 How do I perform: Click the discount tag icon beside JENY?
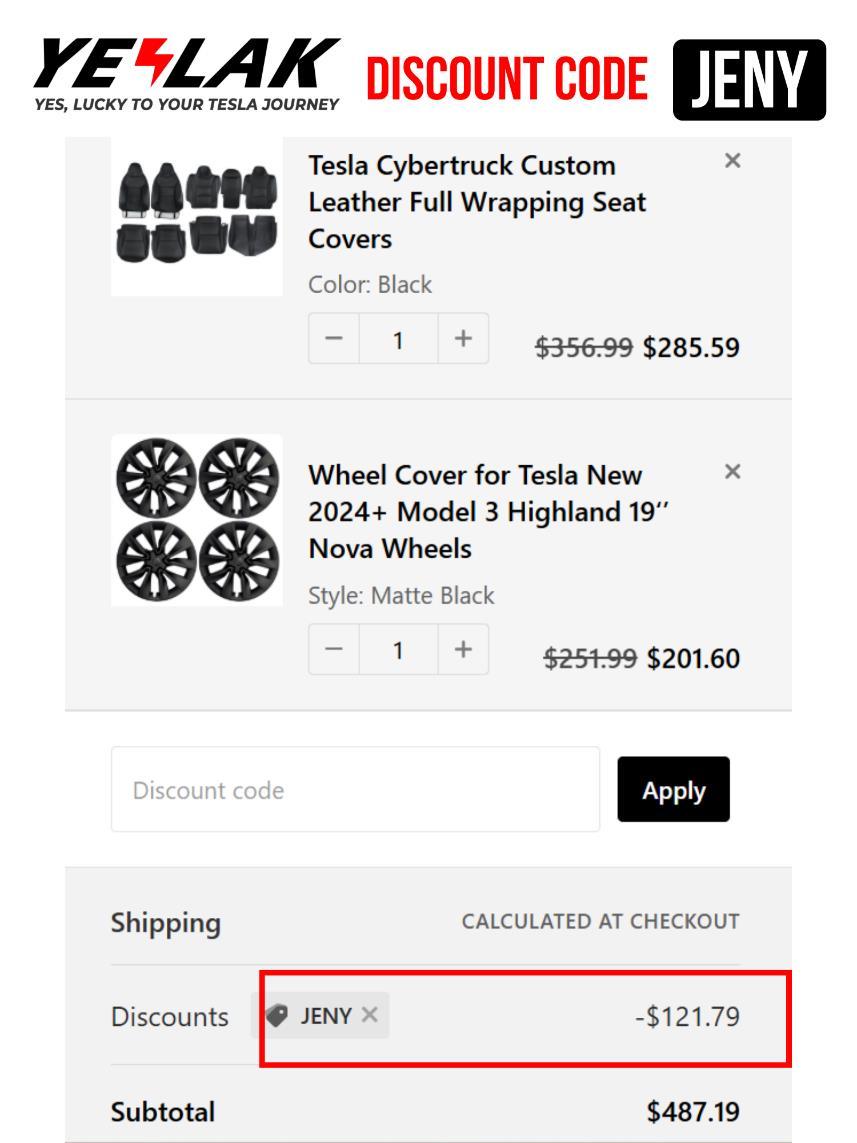pyautogui.click(x=278, y=1016)
